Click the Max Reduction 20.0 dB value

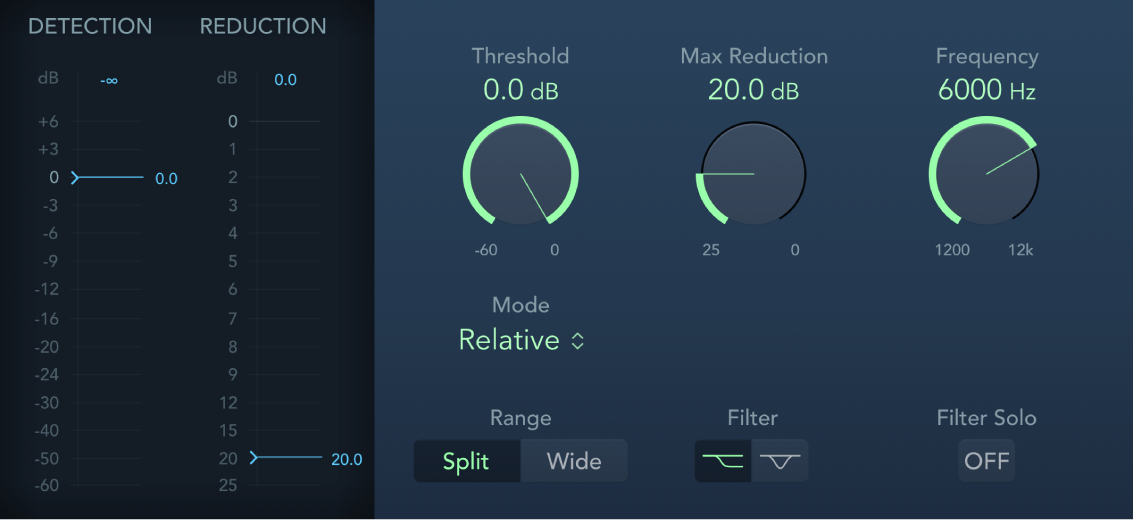pos(753,91)
